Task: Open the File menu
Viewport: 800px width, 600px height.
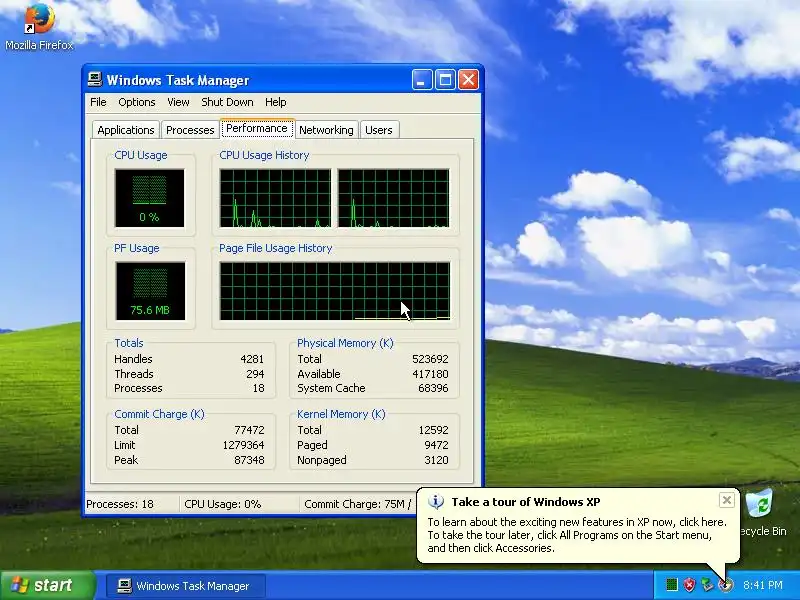Action: [x=98, y=102]
